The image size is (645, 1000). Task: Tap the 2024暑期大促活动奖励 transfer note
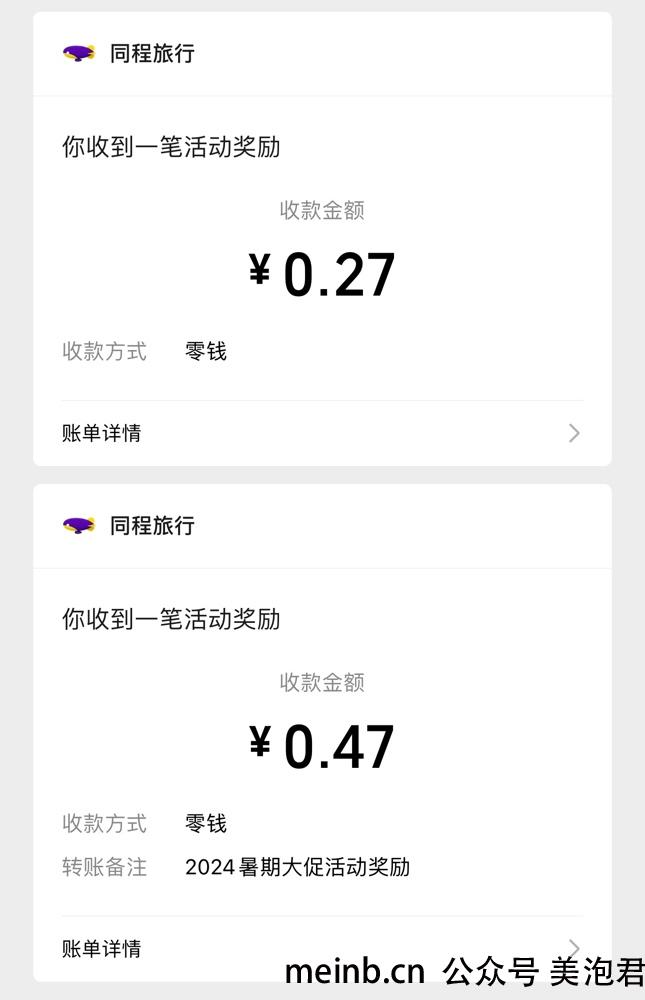[x=297, y=867]
